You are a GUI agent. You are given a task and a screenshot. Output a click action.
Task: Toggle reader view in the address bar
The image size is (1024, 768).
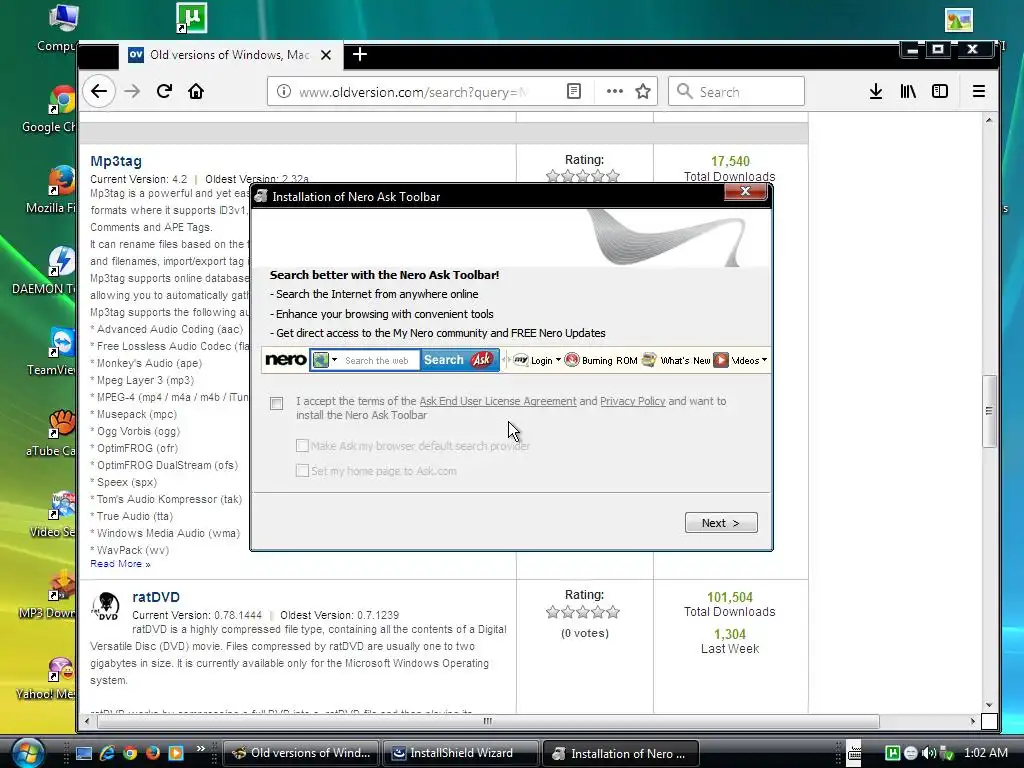coord(573,91)
